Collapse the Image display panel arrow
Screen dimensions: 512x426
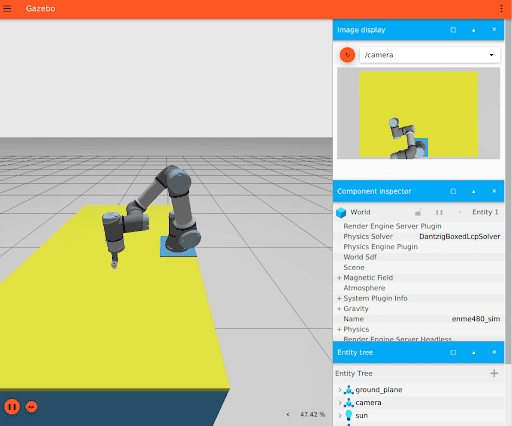(x=473, y=30)
